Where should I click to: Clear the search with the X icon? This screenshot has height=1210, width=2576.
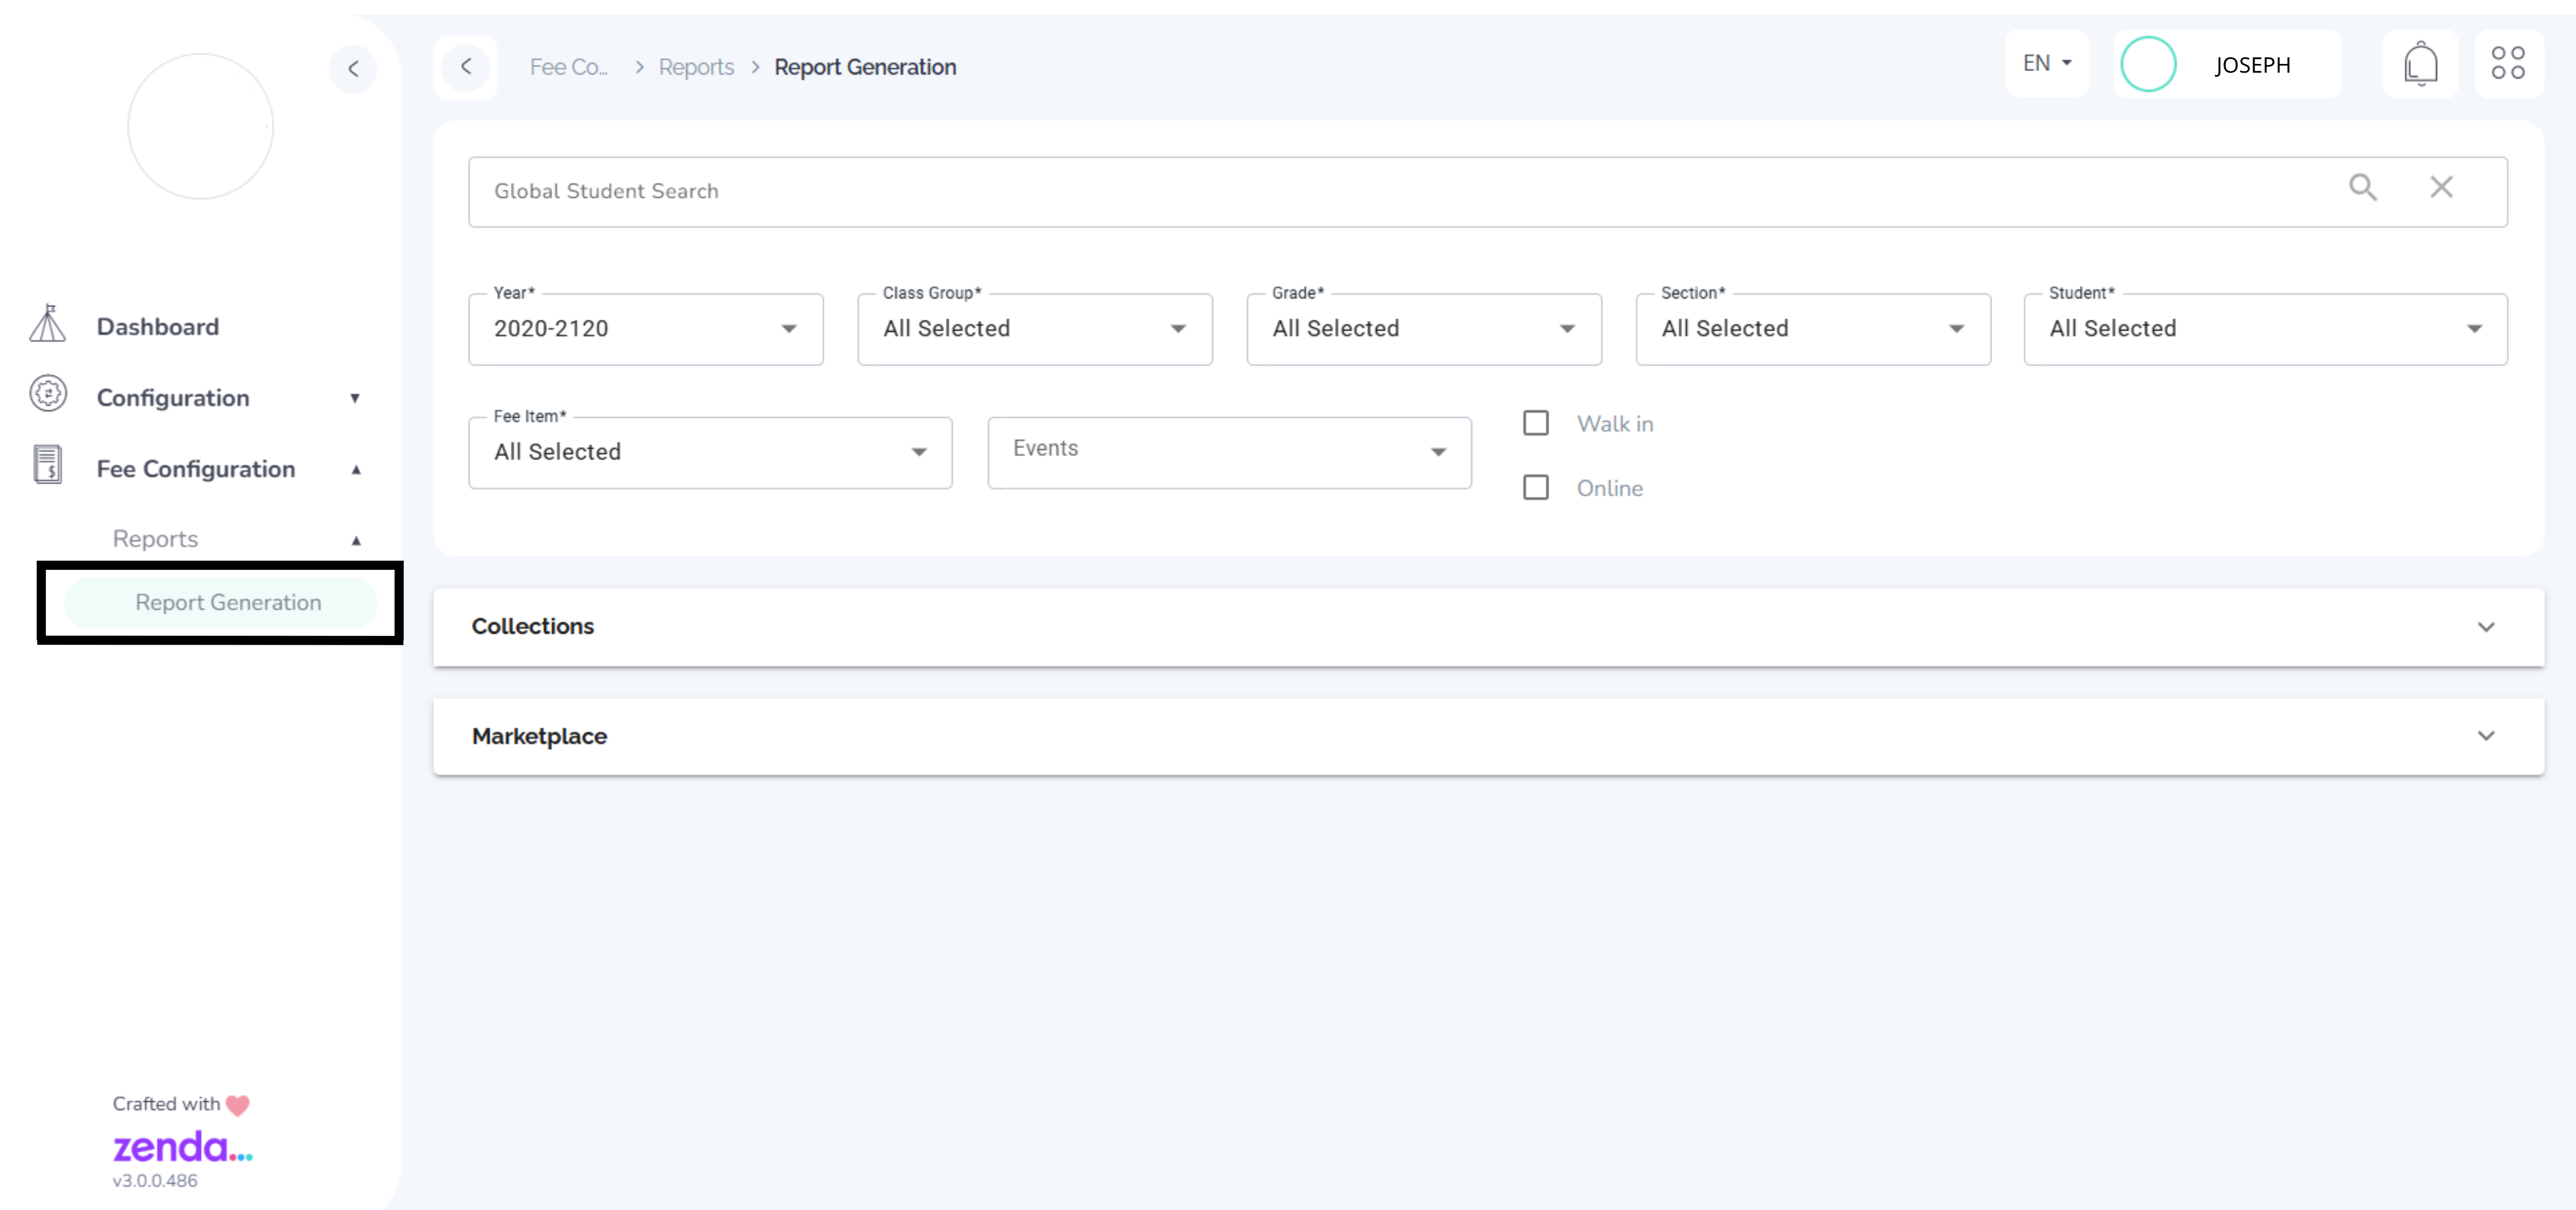click(2441, 188)
